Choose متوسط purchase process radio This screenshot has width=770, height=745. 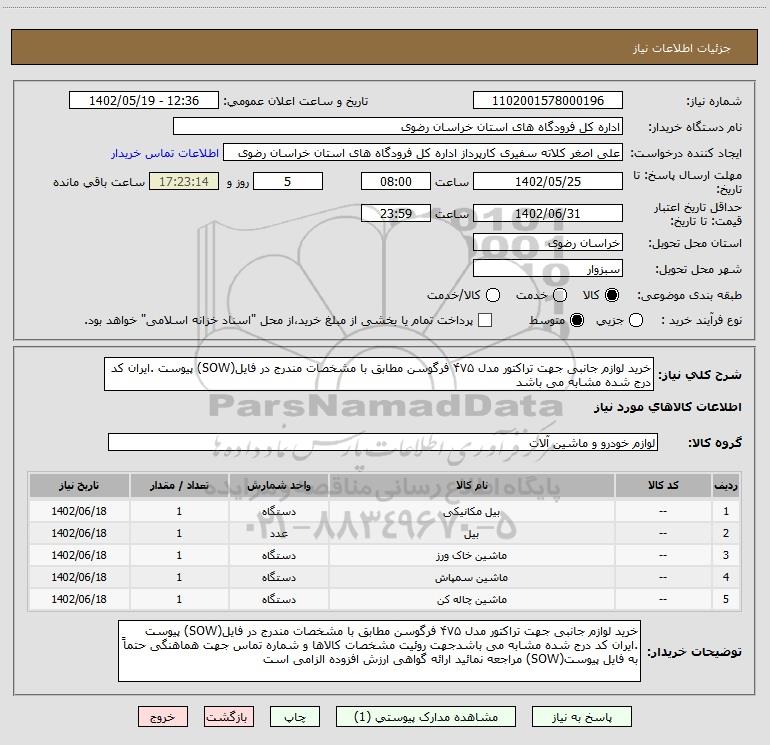pos(577,320)
